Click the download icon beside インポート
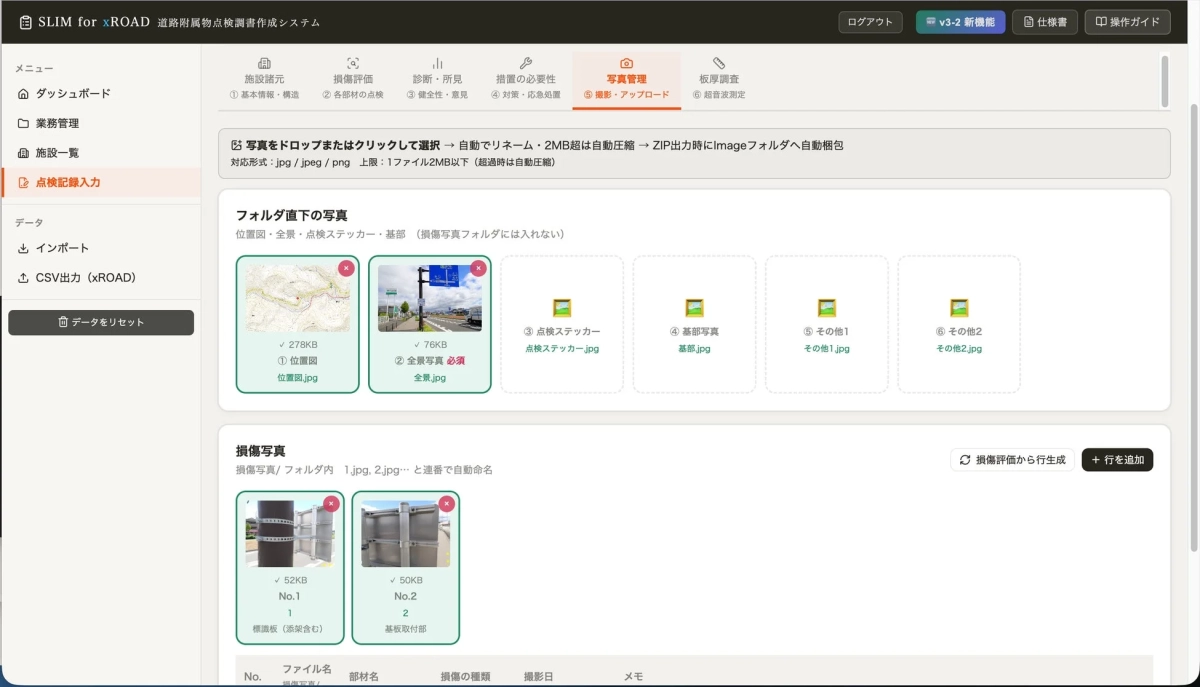The width and height of the screenshot is (1200, 687). [23, 248]
